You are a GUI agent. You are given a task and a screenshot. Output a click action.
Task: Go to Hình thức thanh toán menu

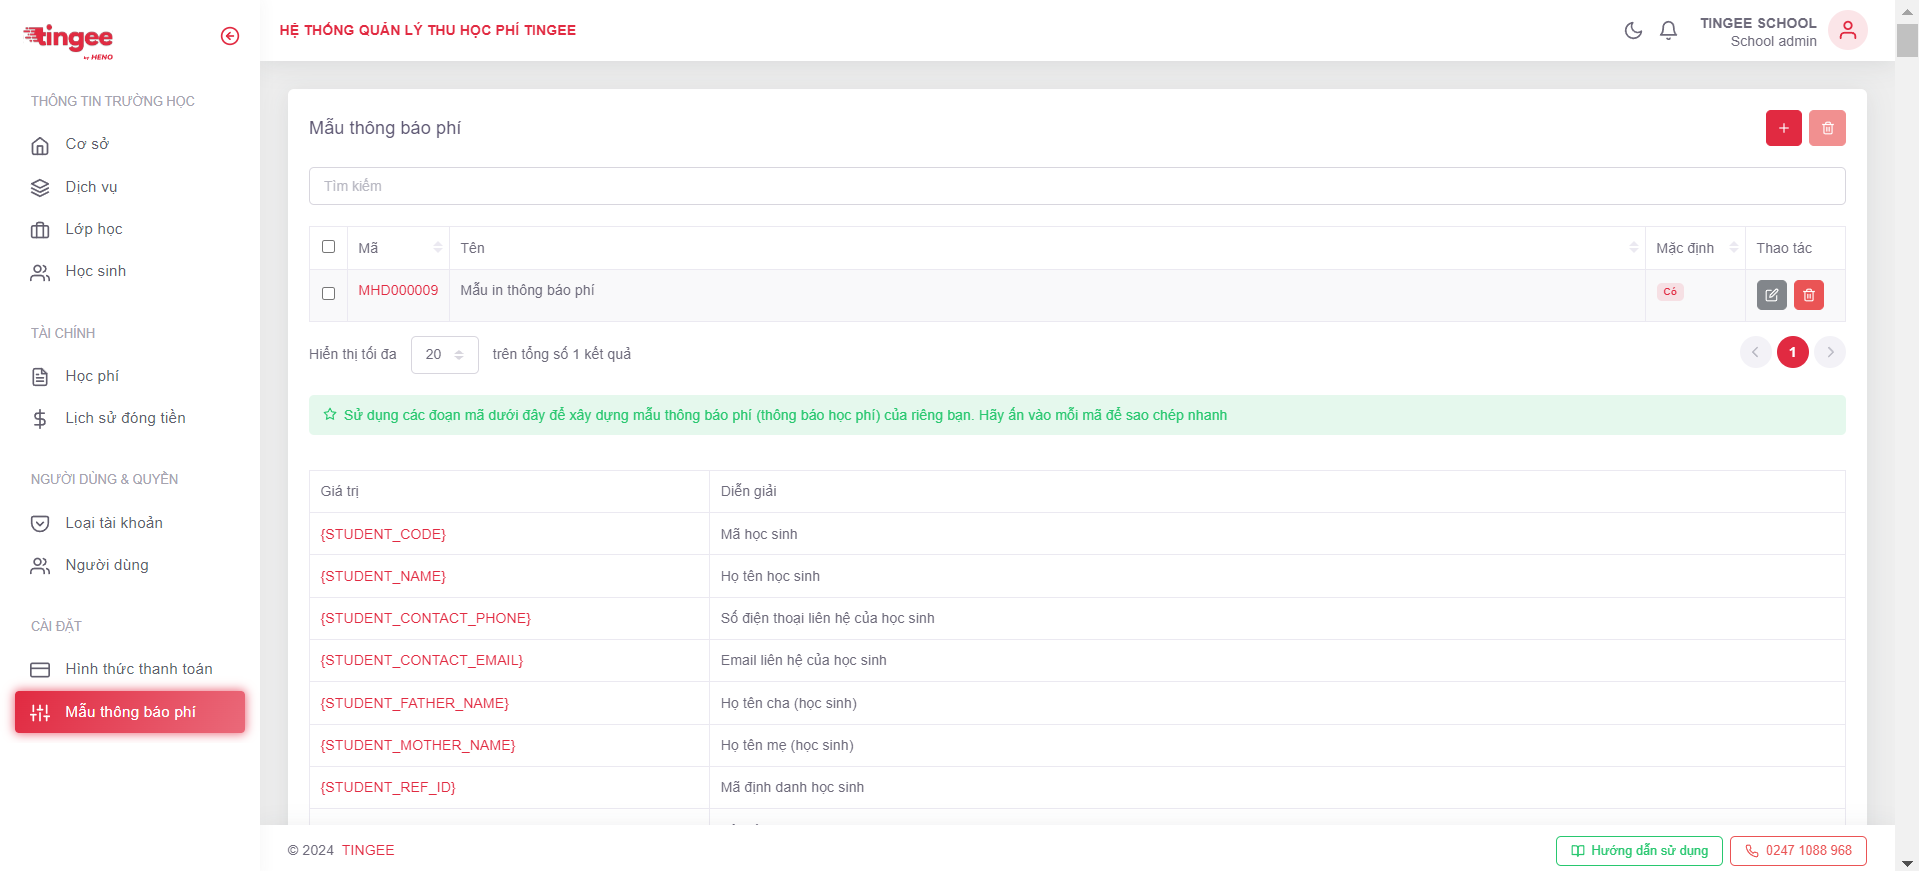tap(138, 669)
